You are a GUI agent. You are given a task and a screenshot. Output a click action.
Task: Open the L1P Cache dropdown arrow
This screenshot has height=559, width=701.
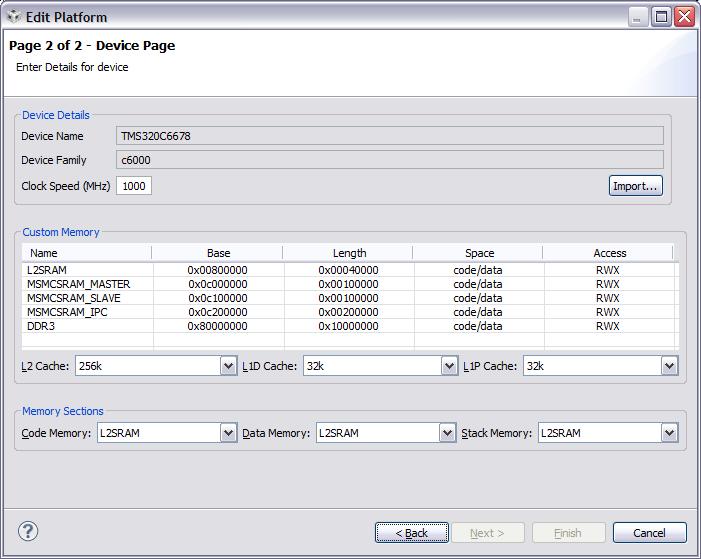tap(669, 366)
